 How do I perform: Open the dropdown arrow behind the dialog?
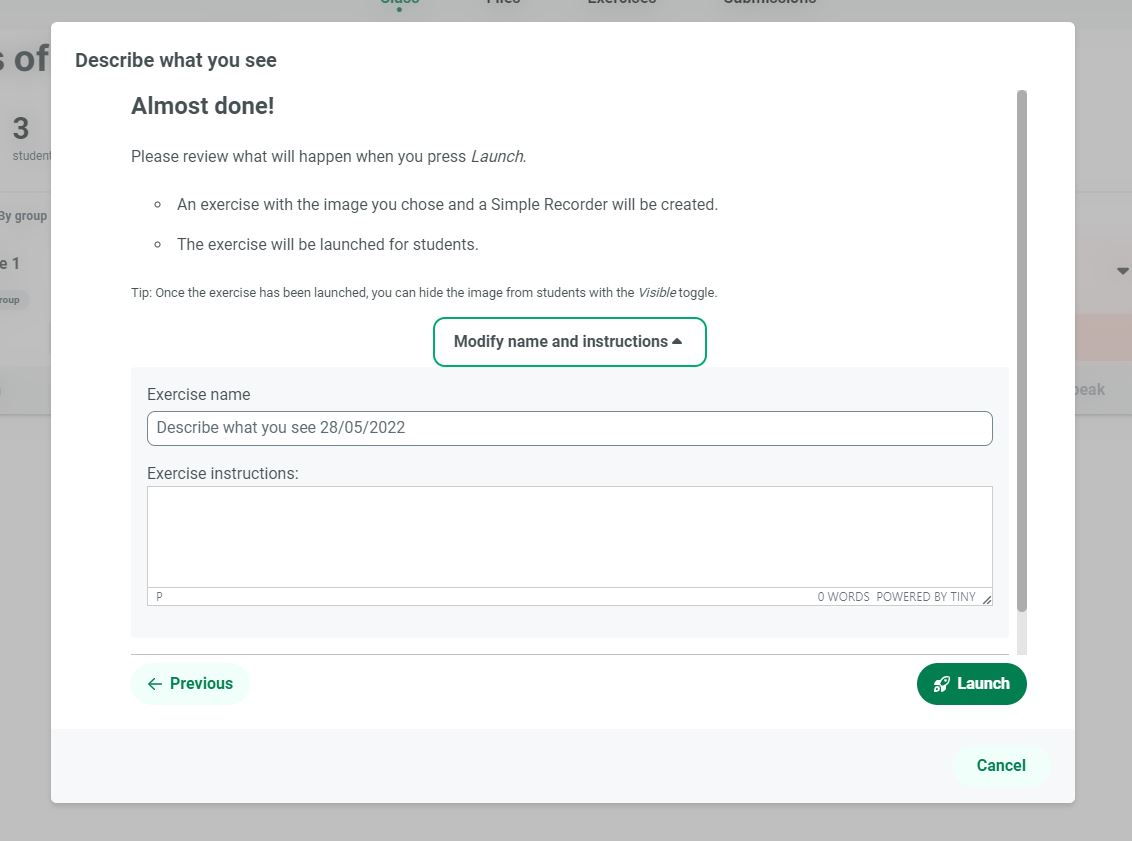click(x=1122, y=271)
